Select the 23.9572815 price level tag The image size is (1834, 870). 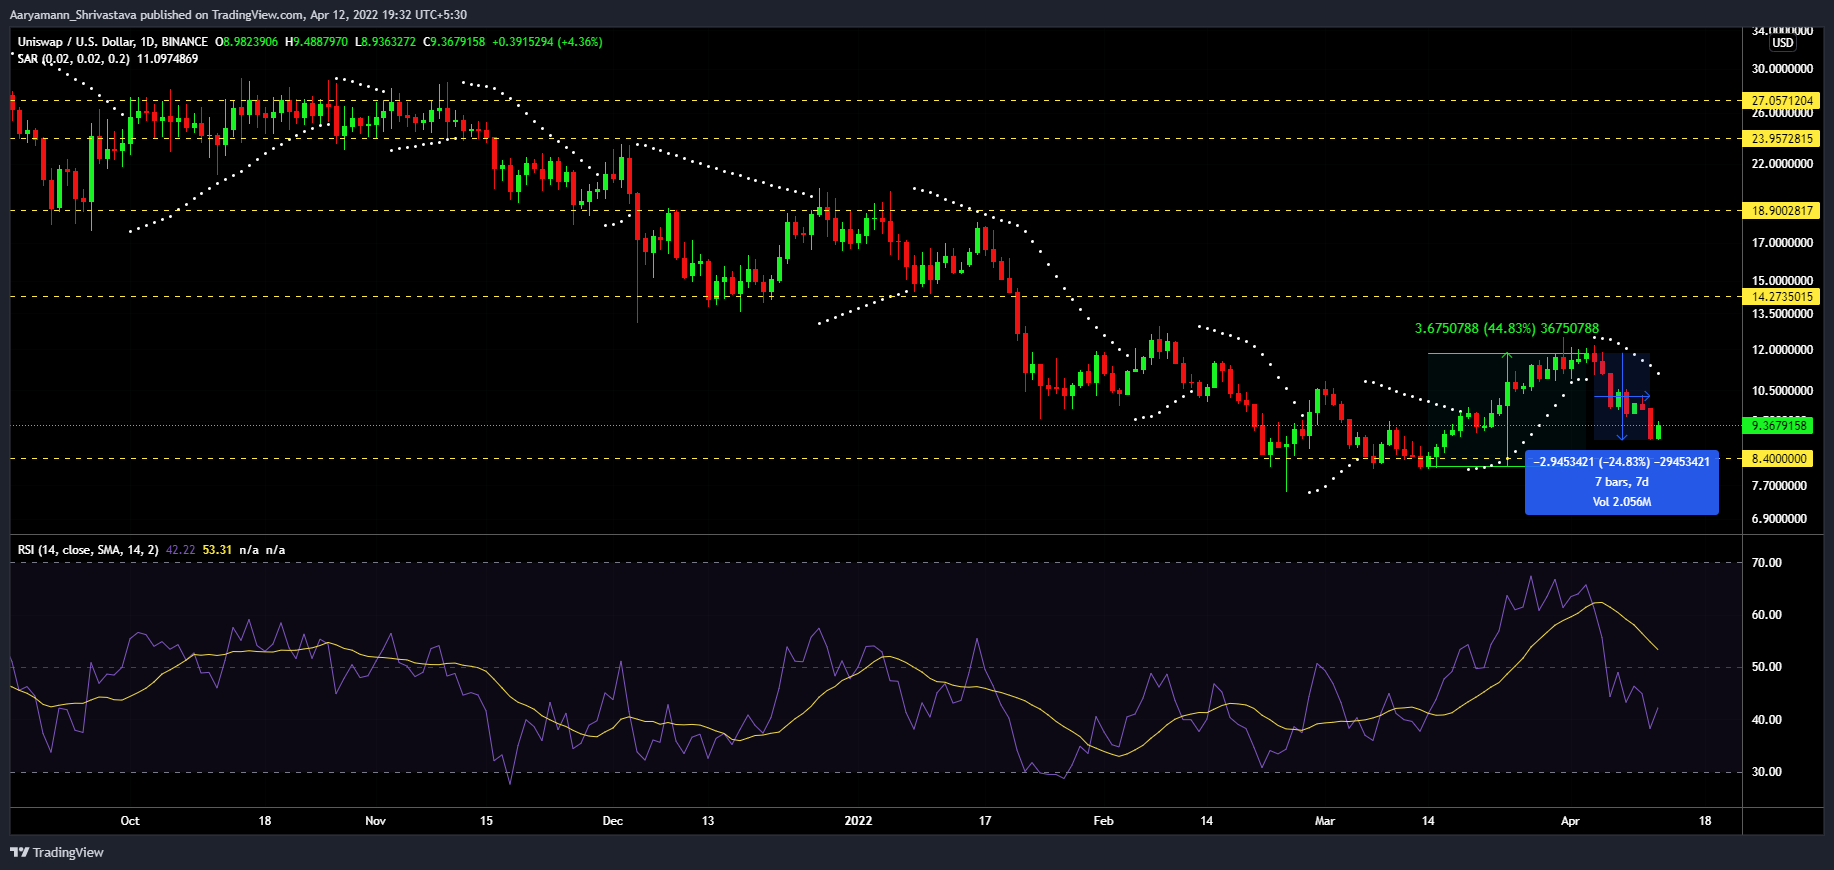[x=1781, y=139]
